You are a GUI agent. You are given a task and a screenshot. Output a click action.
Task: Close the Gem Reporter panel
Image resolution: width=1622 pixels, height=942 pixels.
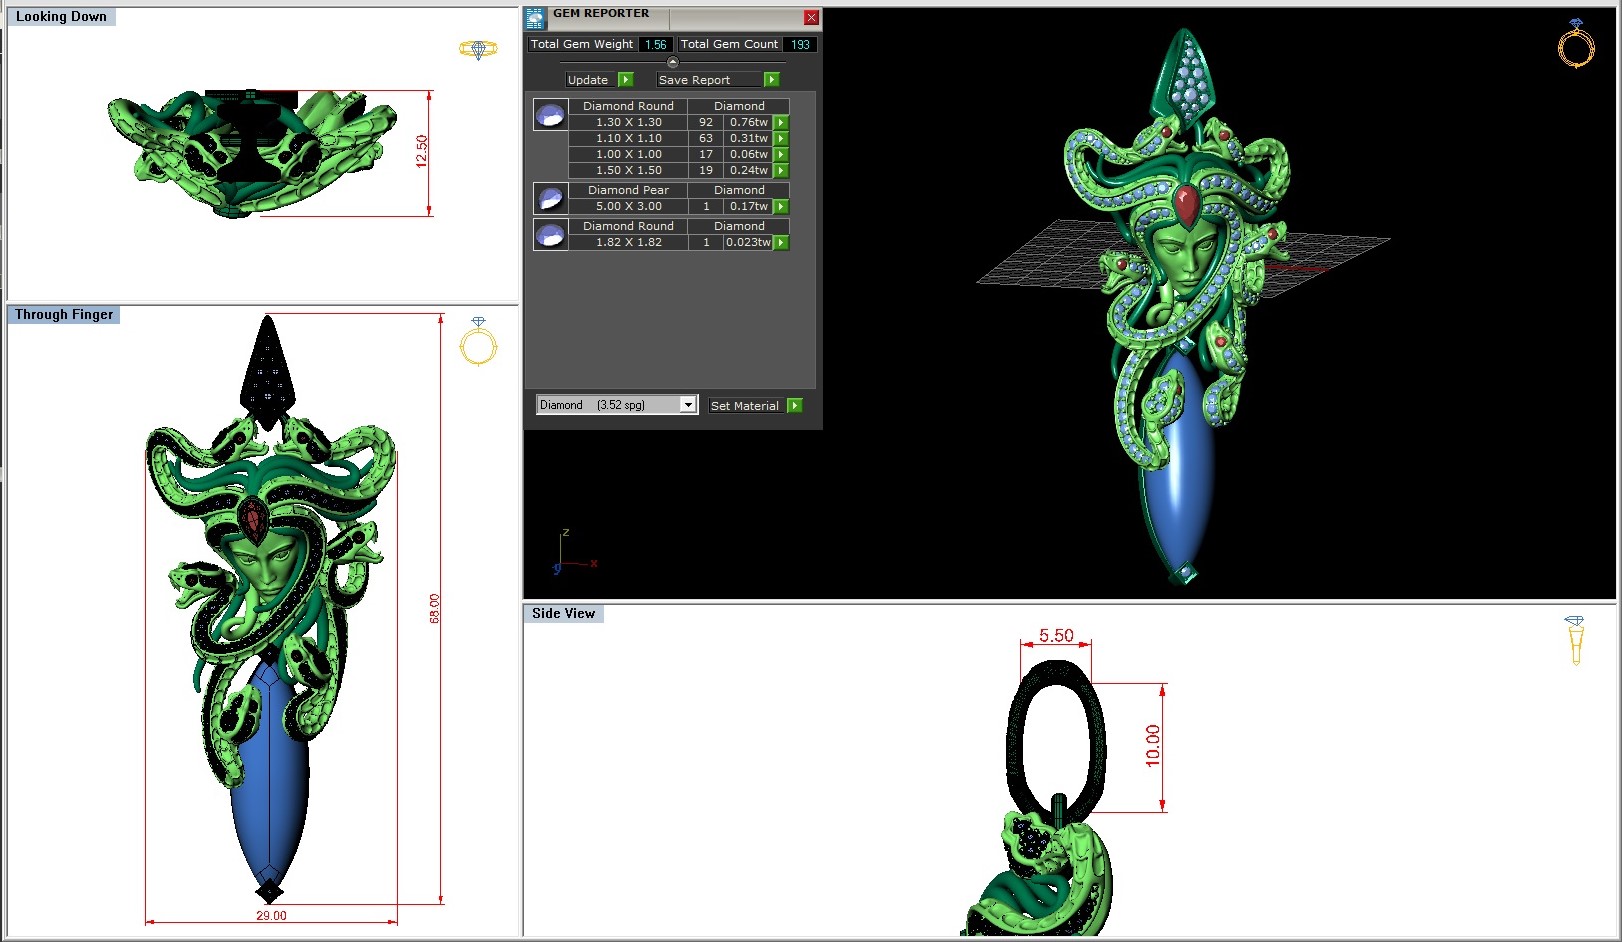(x=811, y=17)
